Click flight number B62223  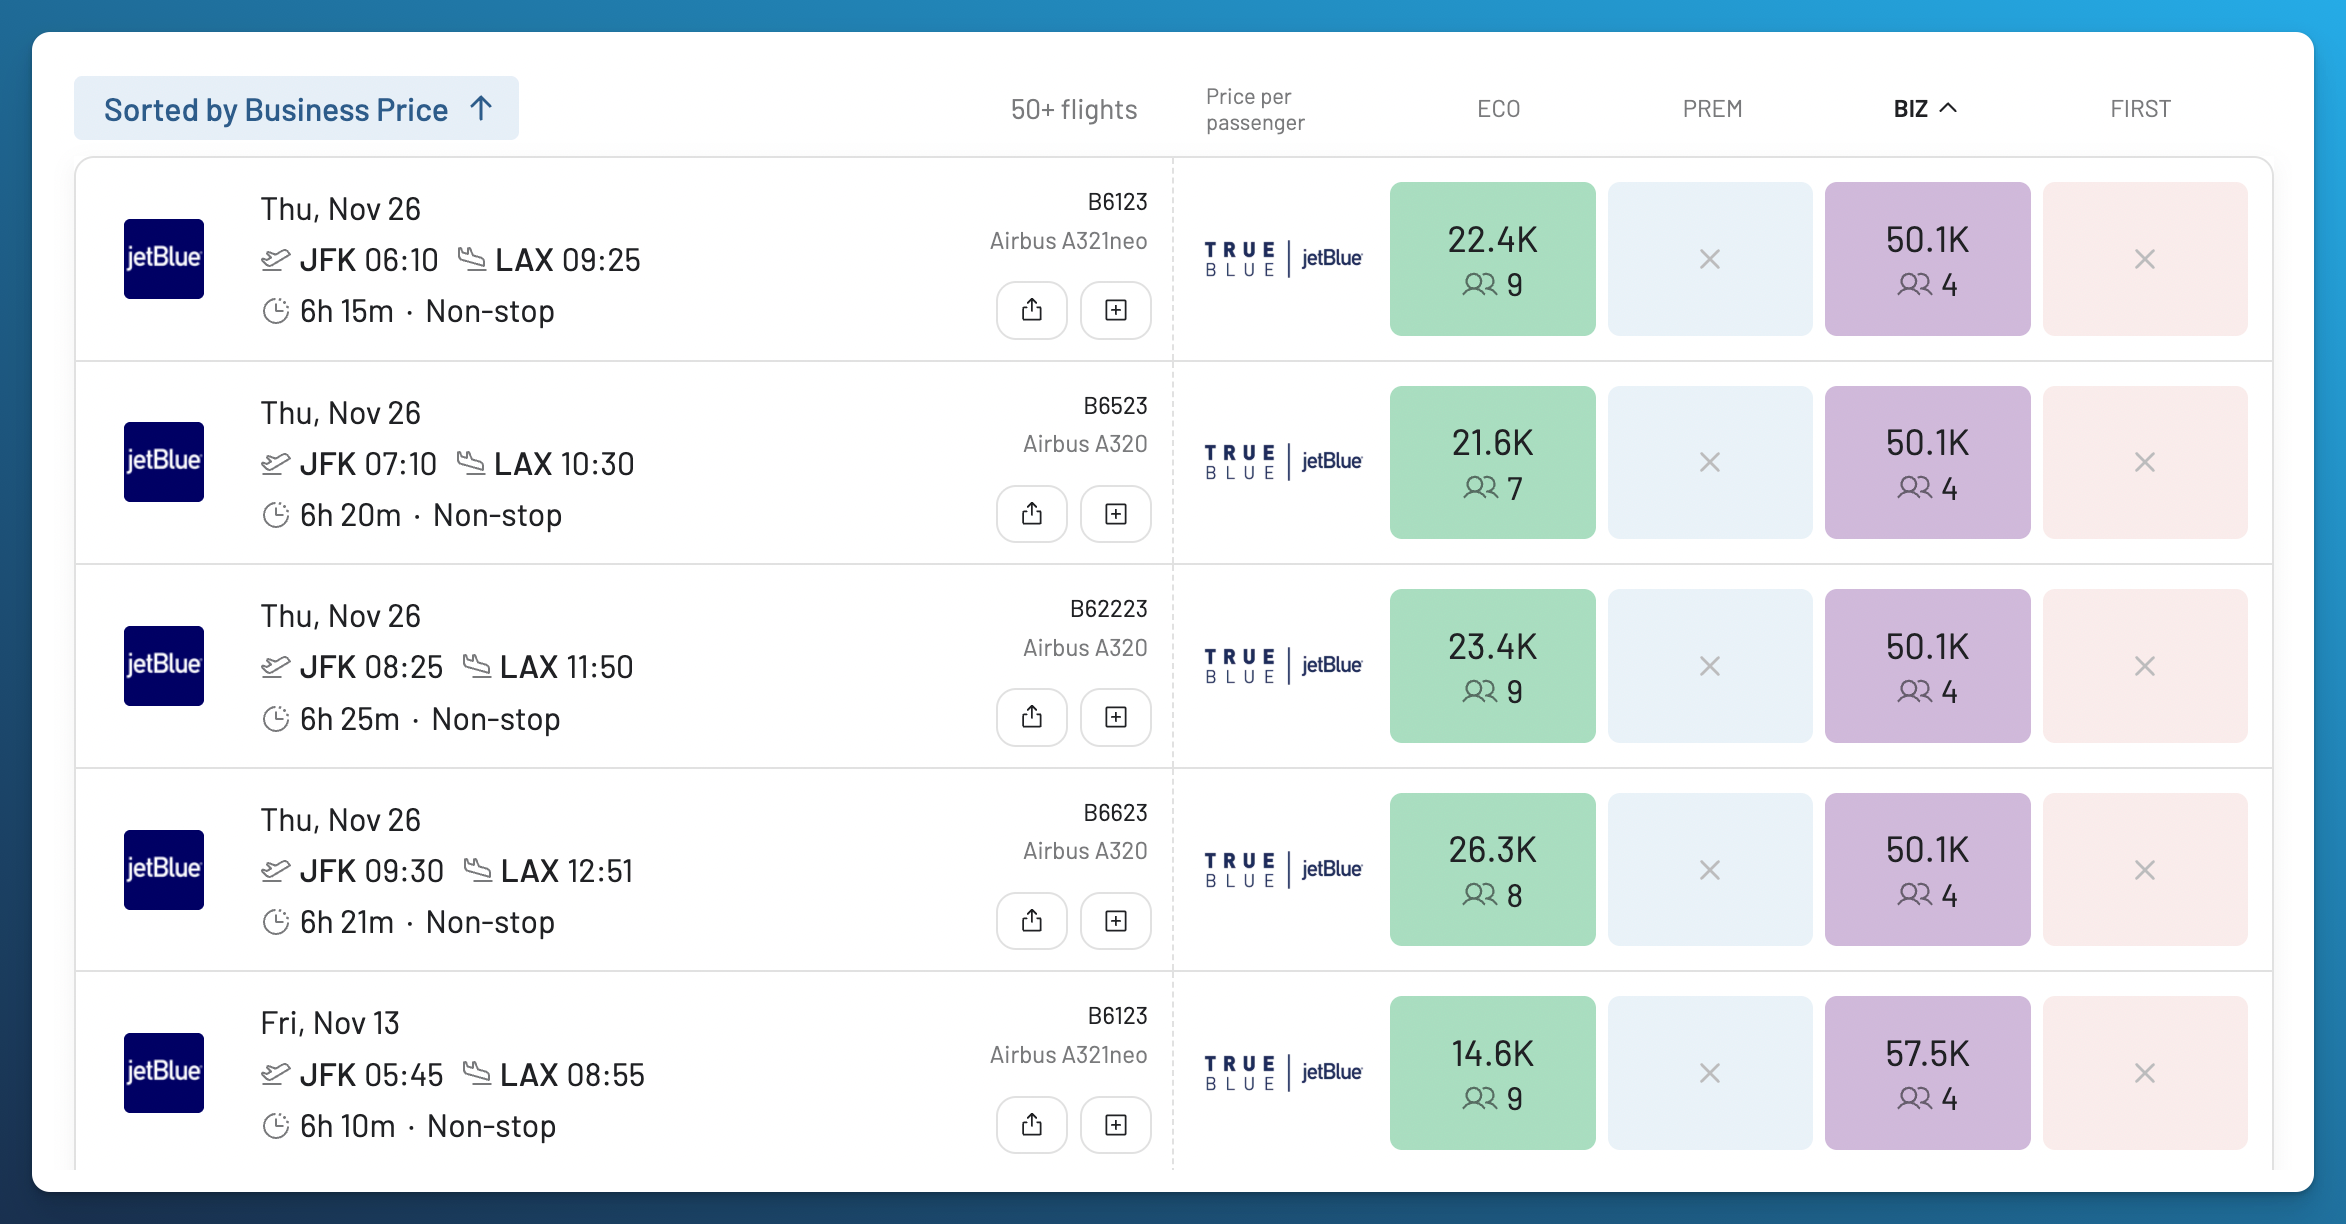1109,609
